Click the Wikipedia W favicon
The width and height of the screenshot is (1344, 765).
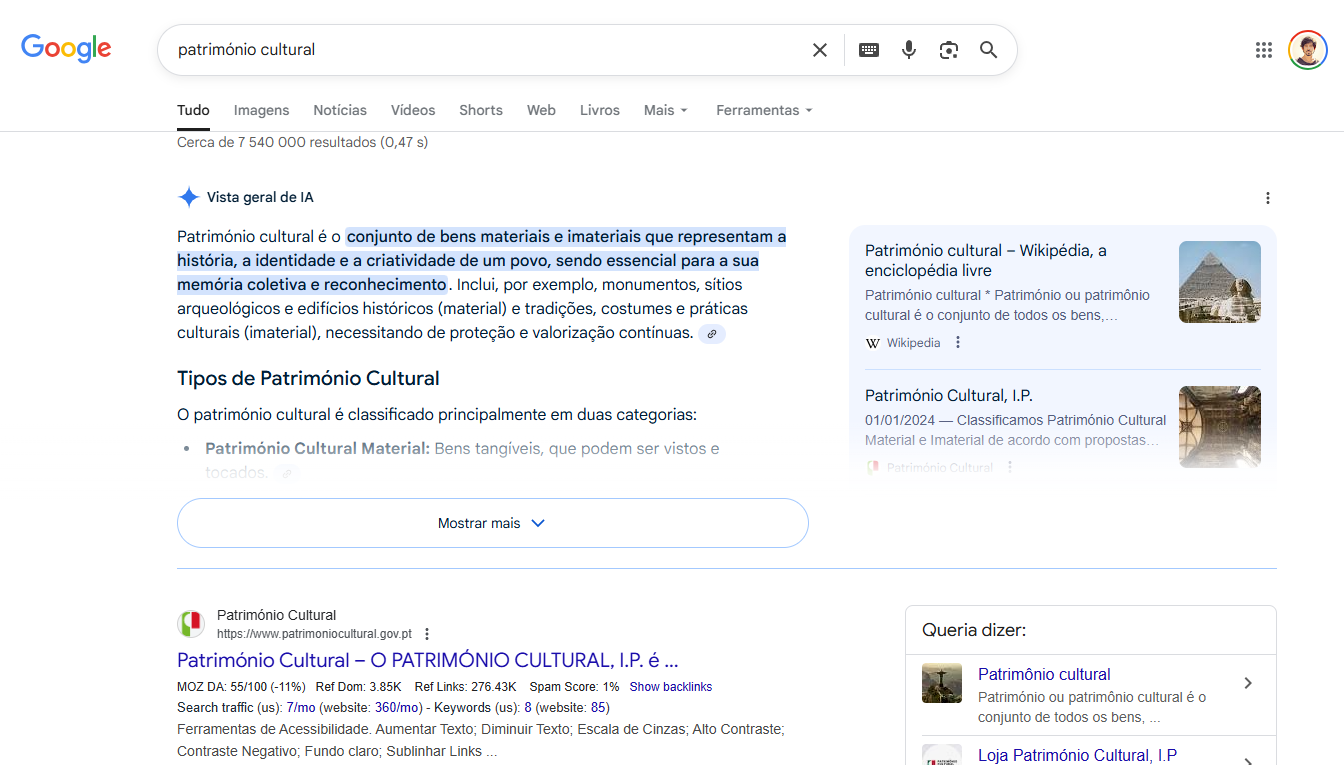pyautogui.click(x=873, y=343)
